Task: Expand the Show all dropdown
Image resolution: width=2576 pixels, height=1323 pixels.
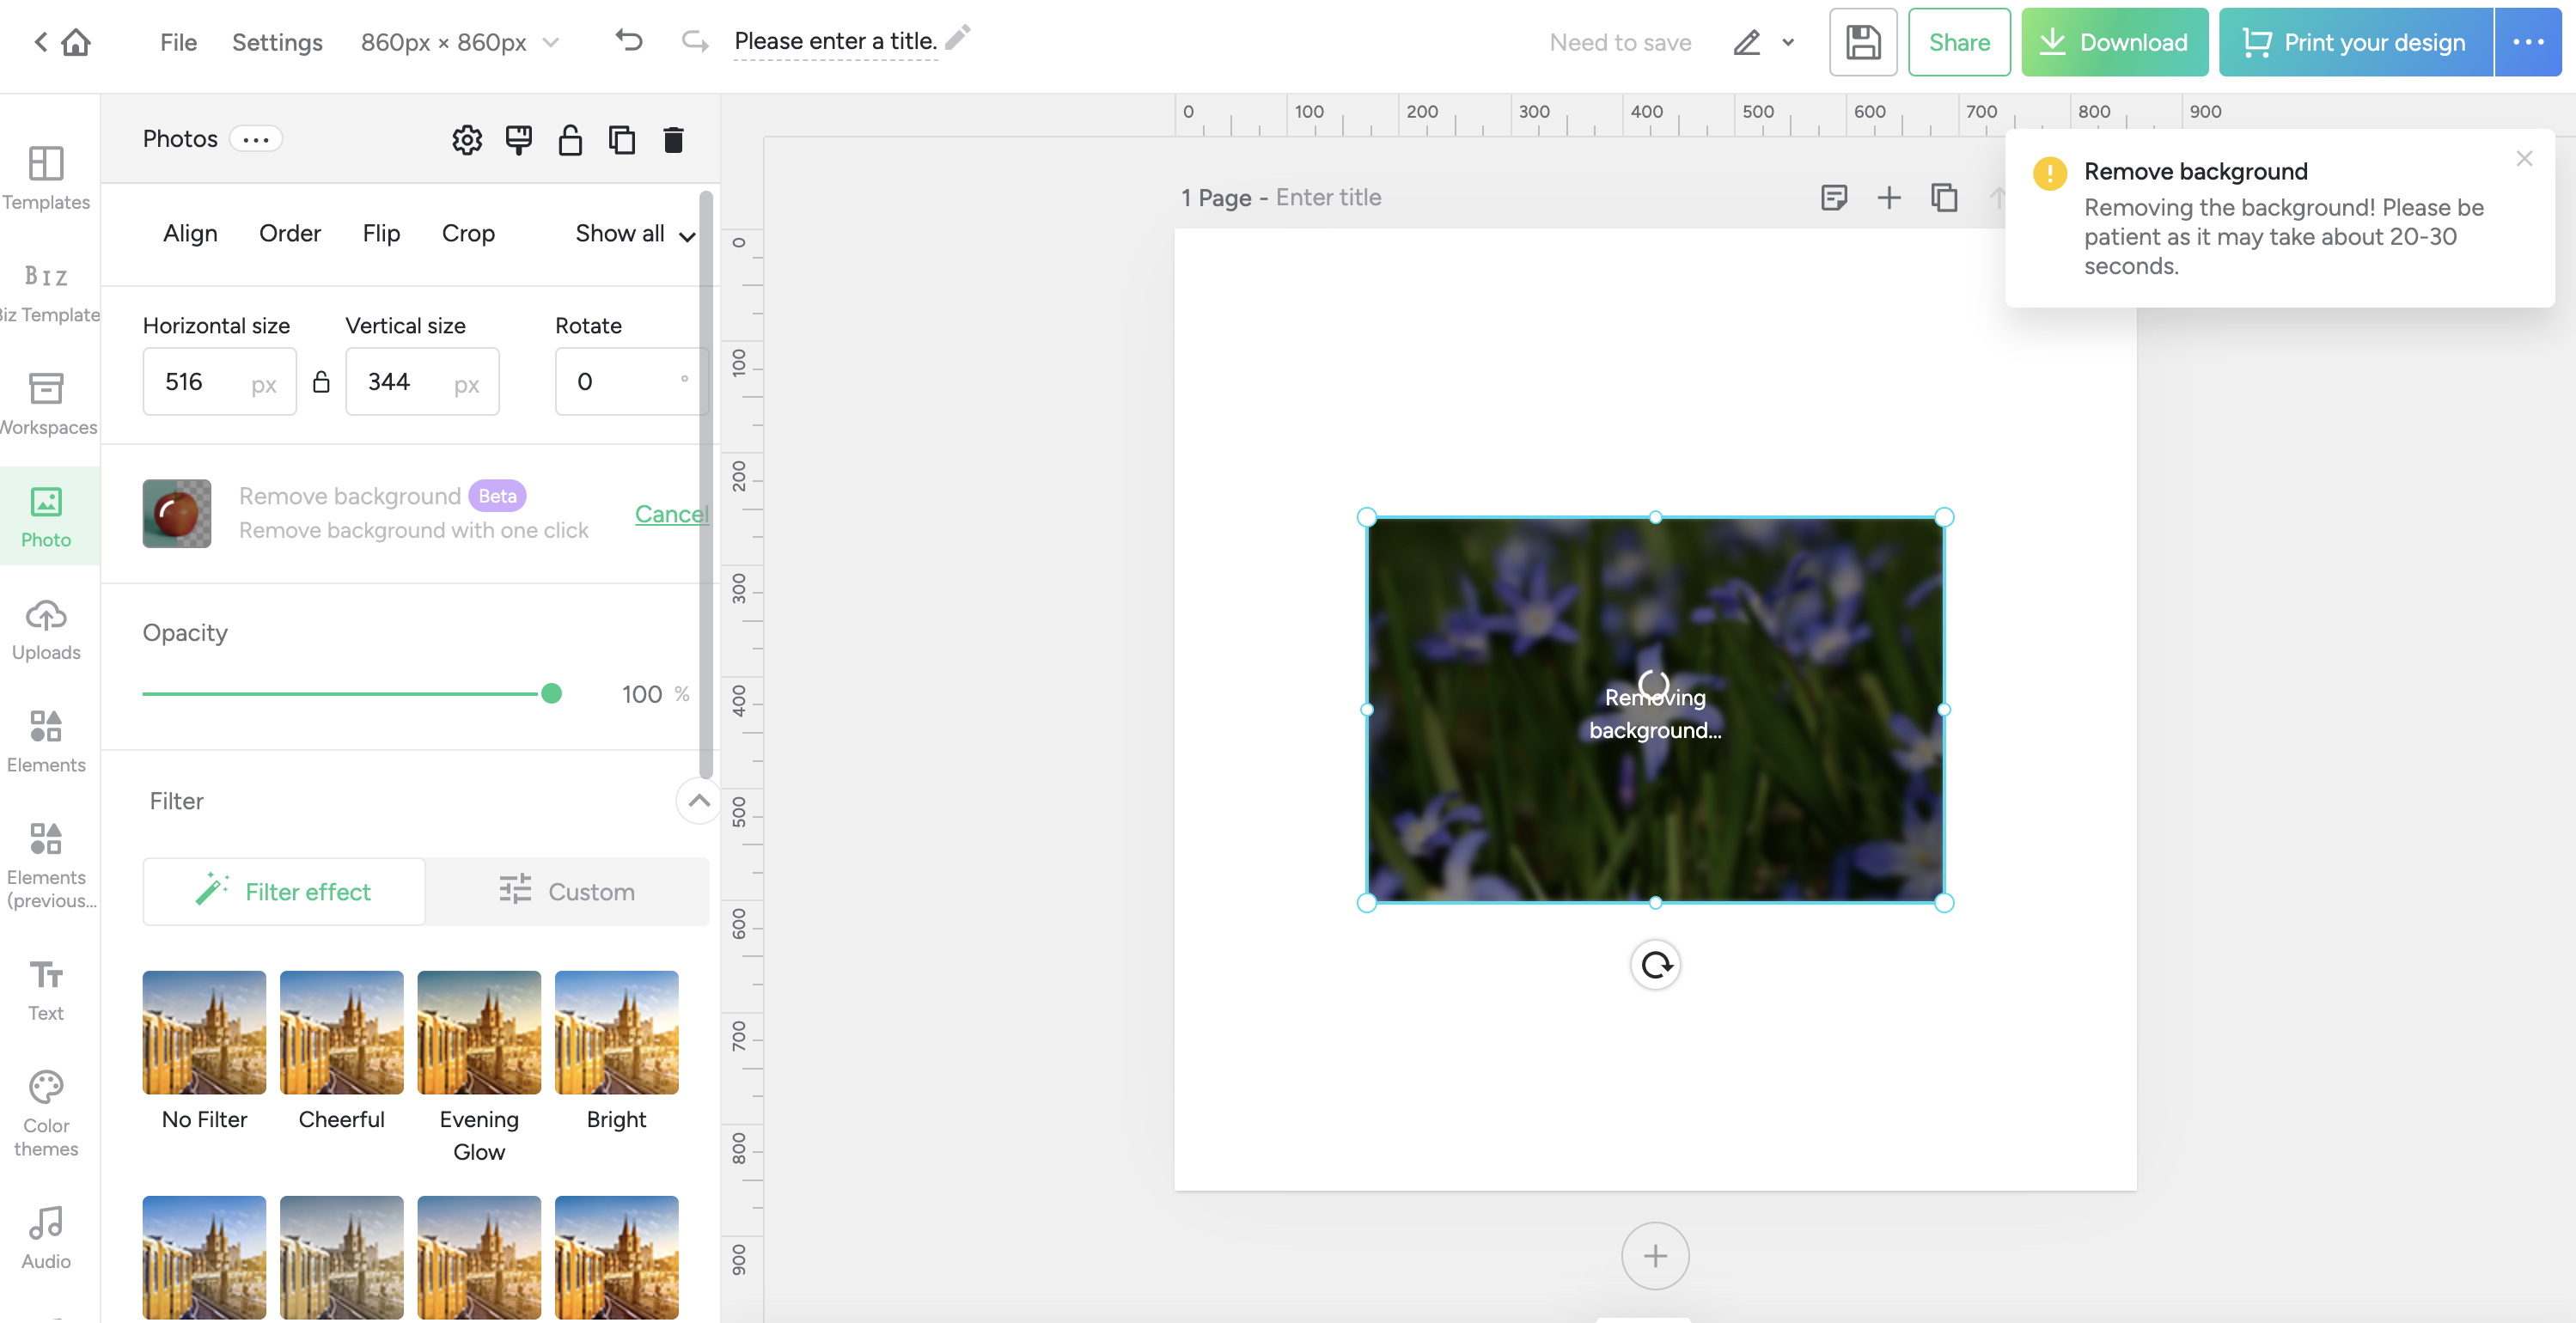Action: coord(634,234)
